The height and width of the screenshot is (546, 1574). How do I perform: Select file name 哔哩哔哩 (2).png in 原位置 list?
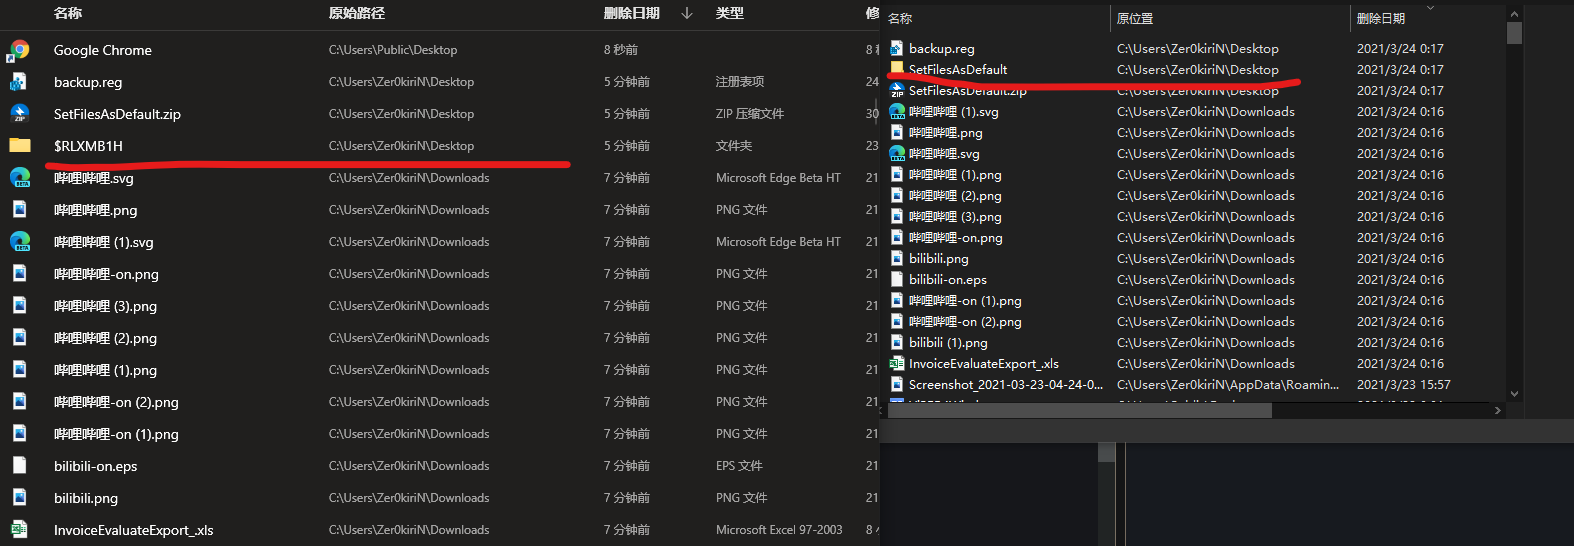coord(955,195)
